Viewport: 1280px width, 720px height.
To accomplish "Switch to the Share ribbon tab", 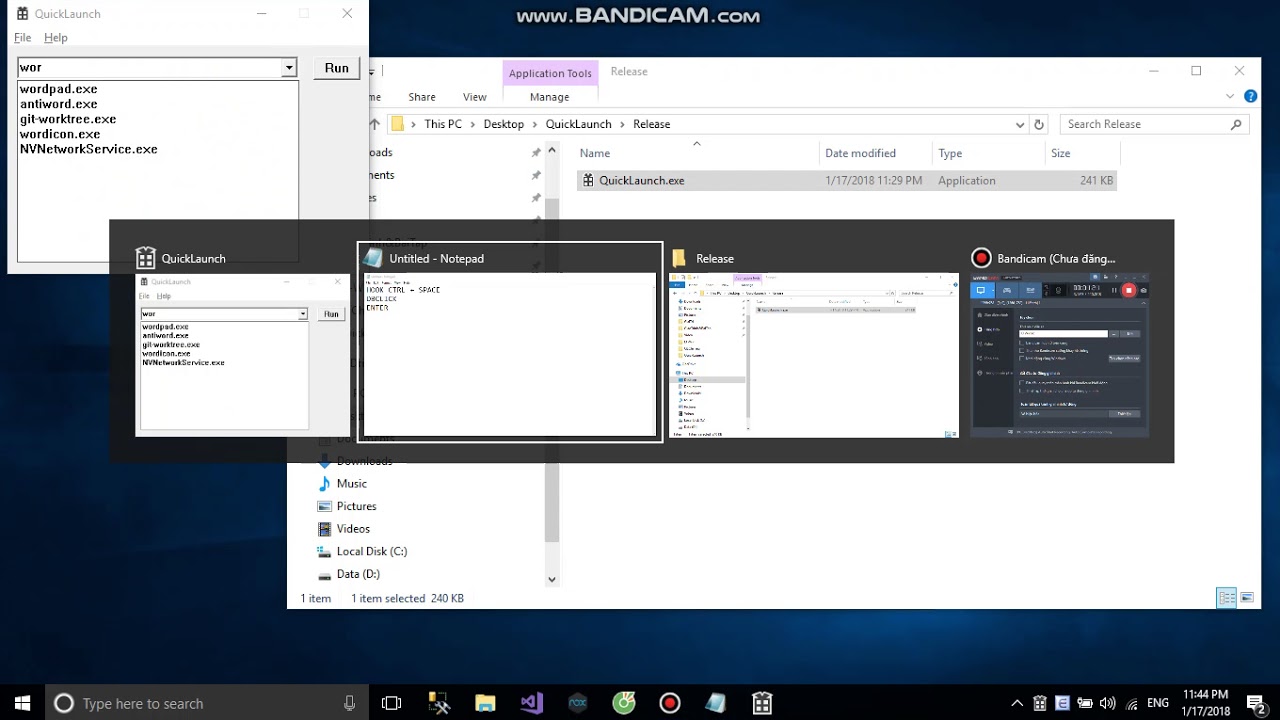I will (x=422, y=97).
